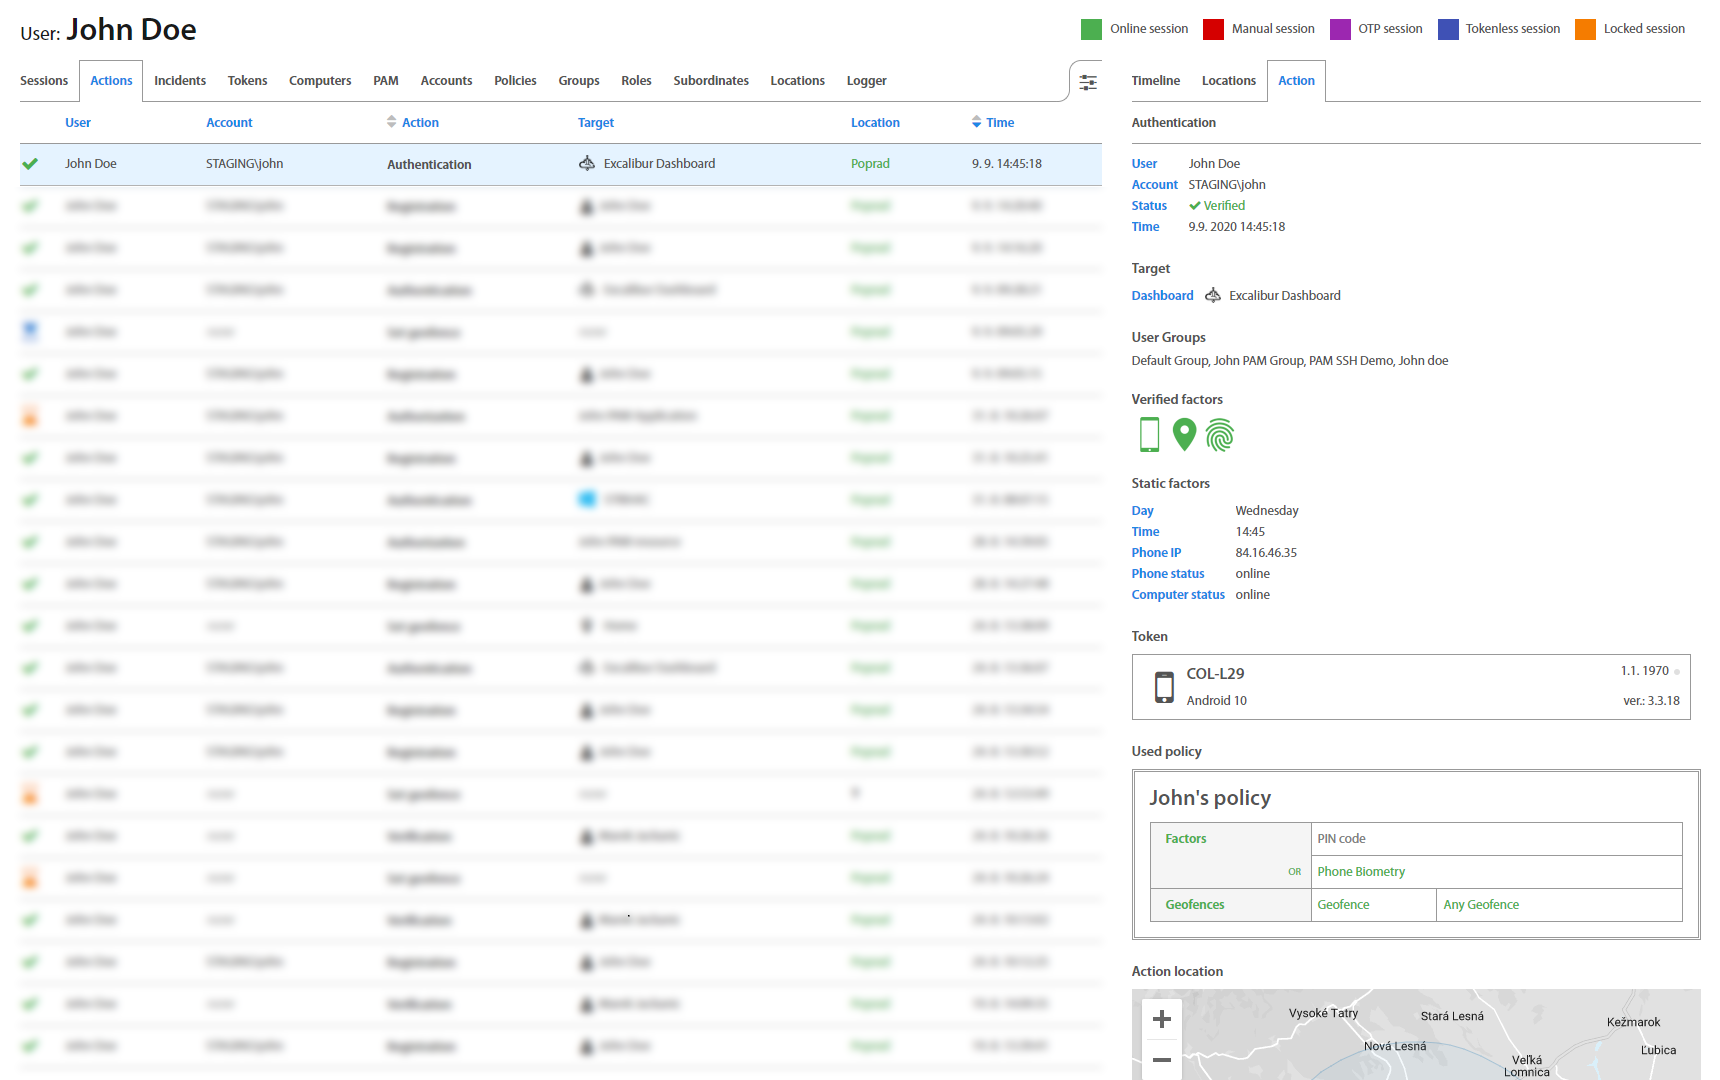Click the phone verified factor icon

point(1149,435)
